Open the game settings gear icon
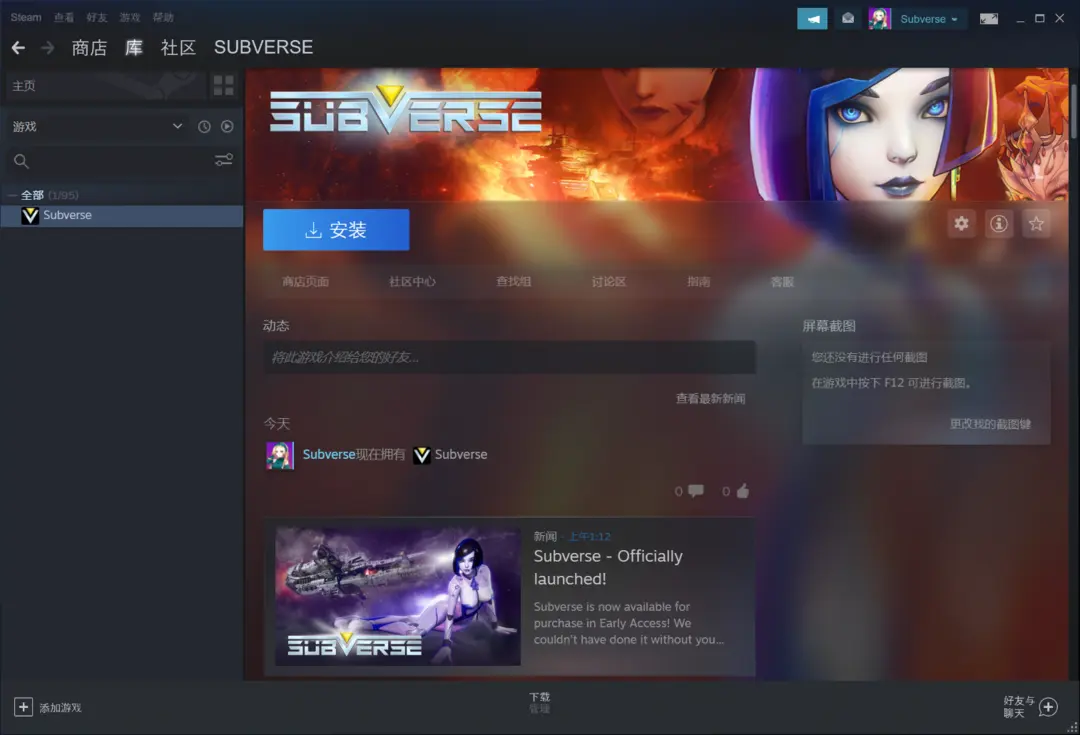 962,223
